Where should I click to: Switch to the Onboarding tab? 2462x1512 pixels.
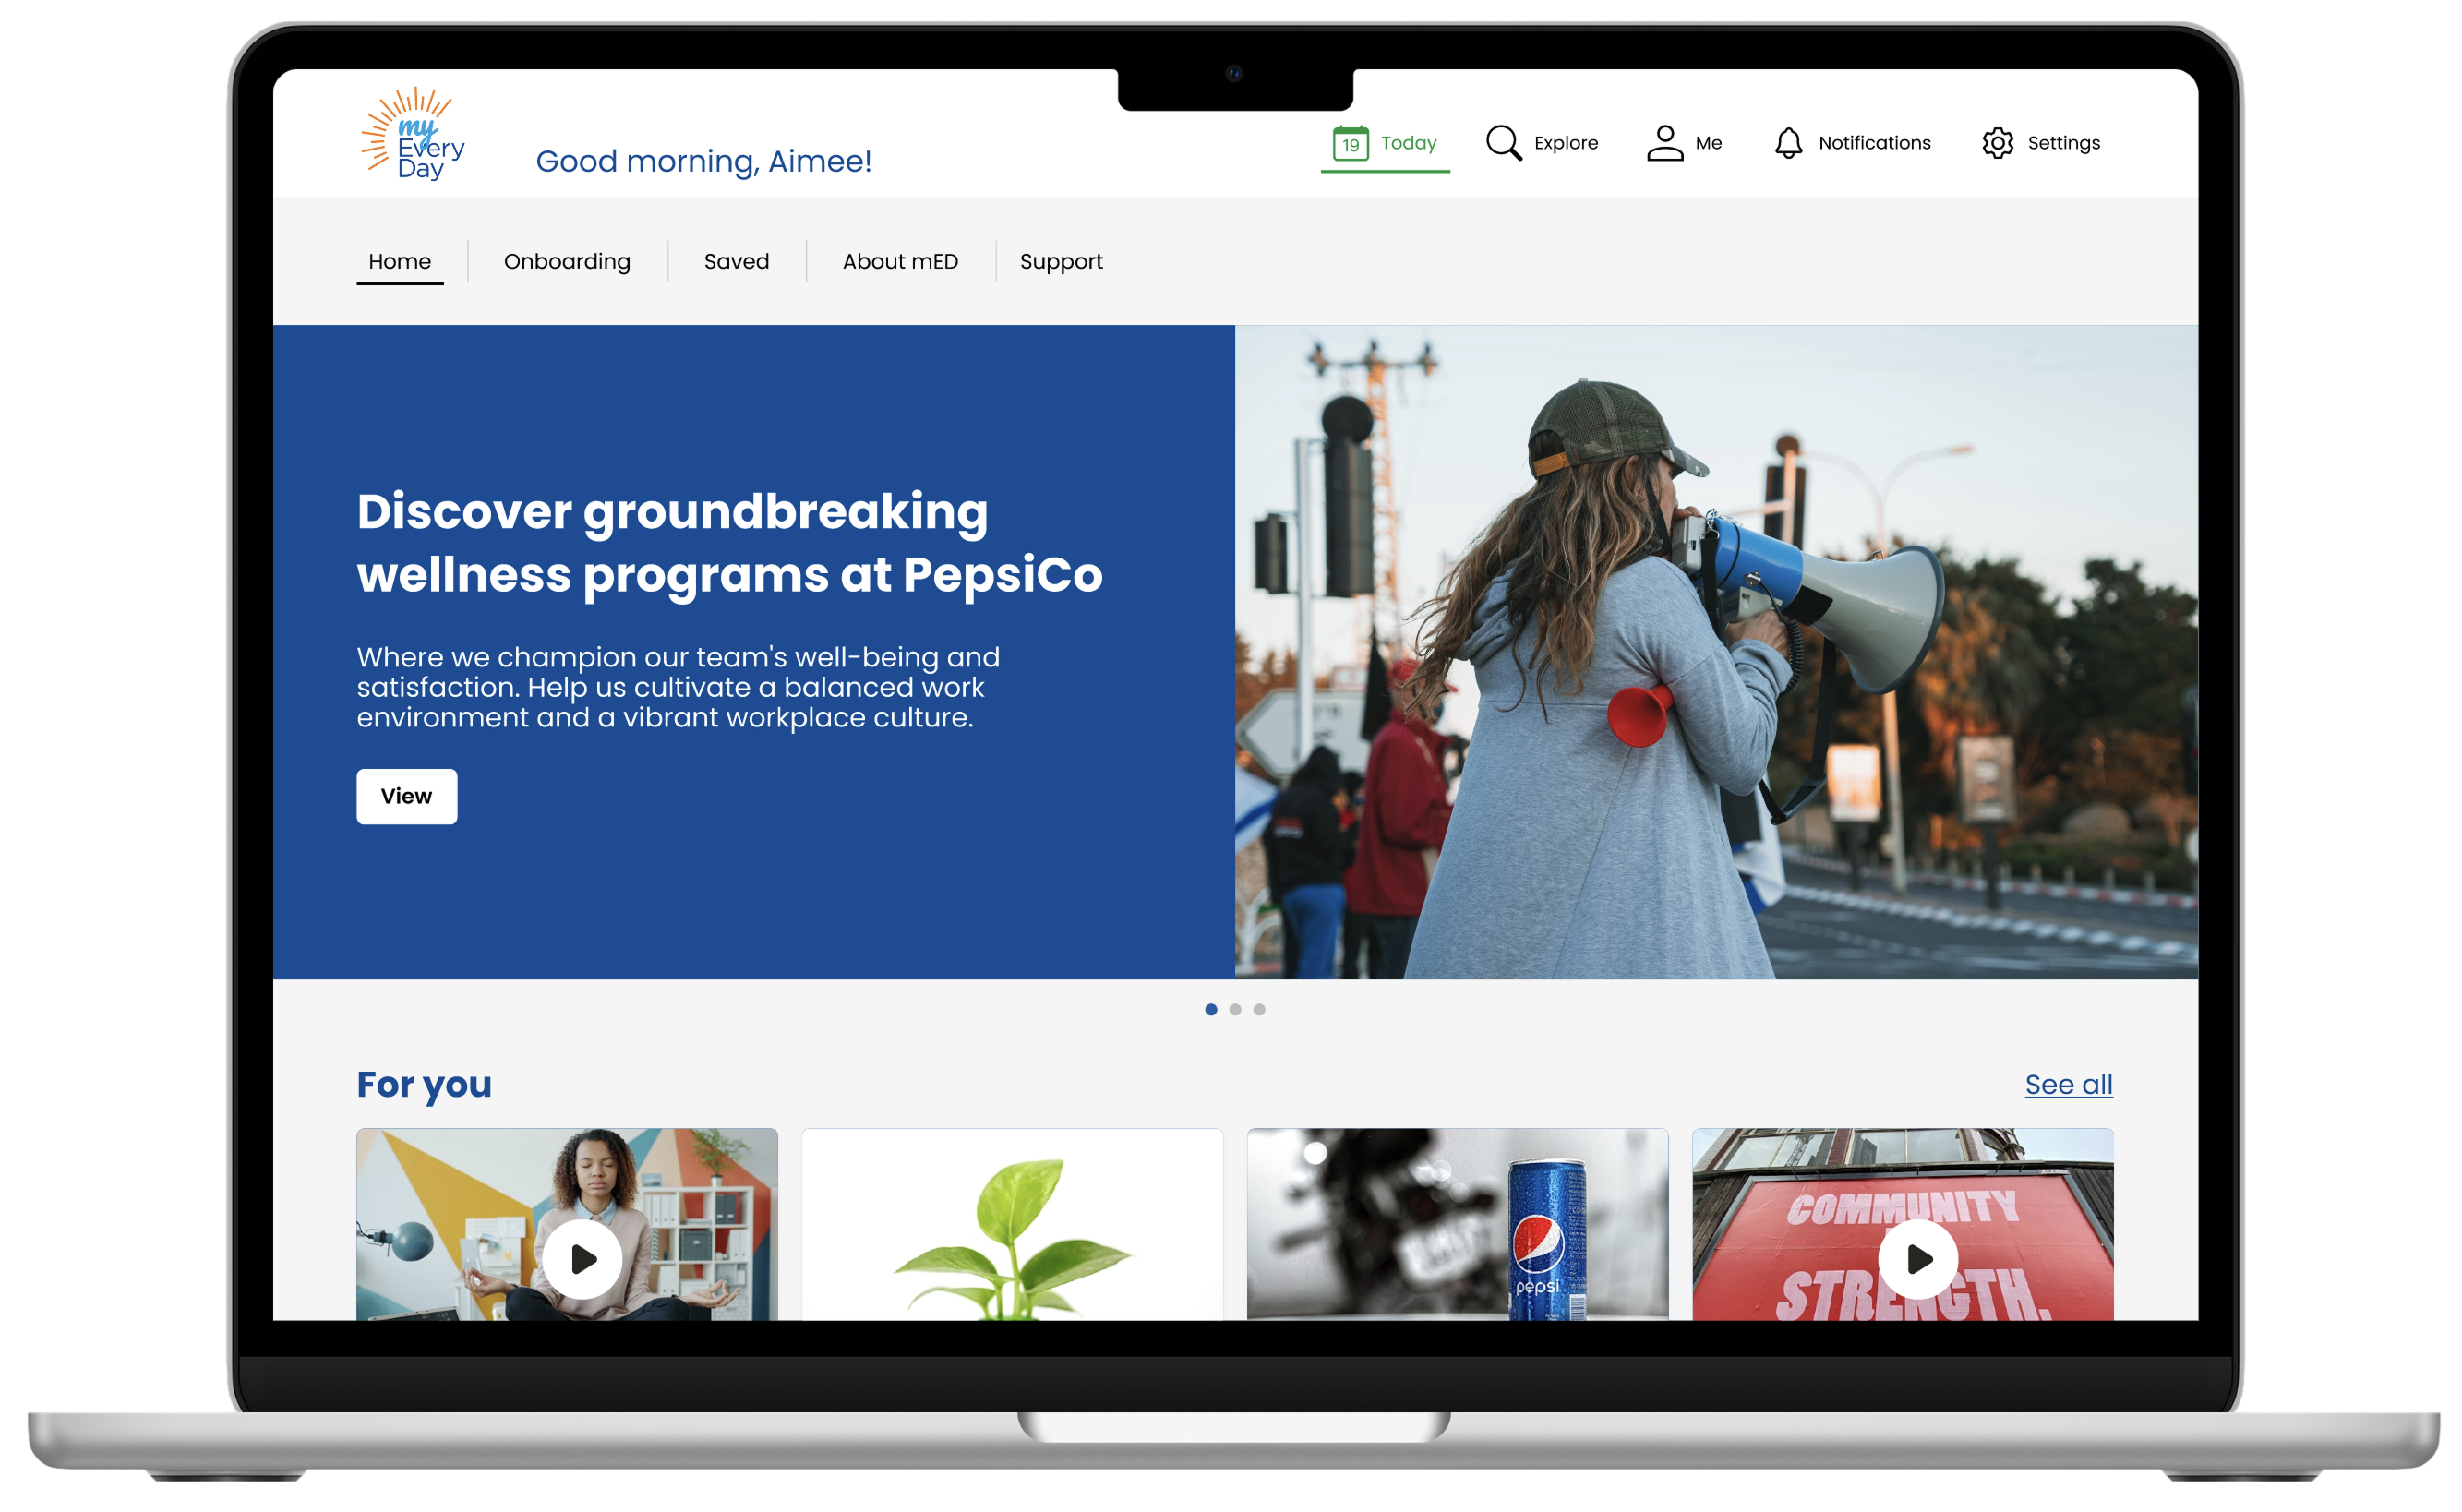pyautogui.click(x=567, y=261)
